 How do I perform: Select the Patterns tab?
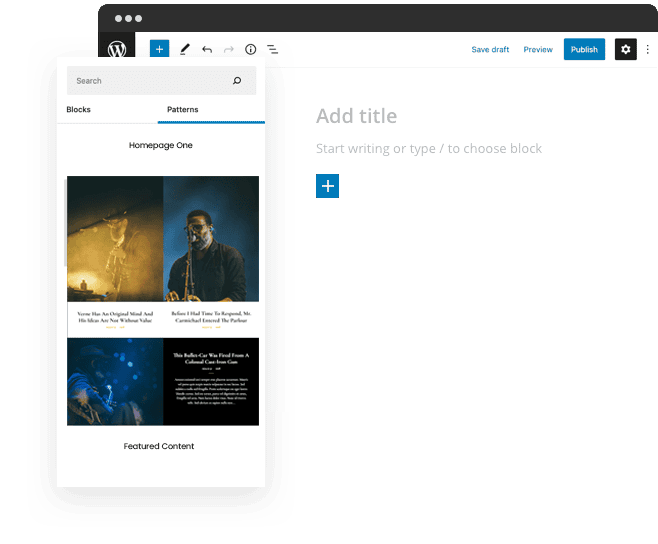pos(182,110)
